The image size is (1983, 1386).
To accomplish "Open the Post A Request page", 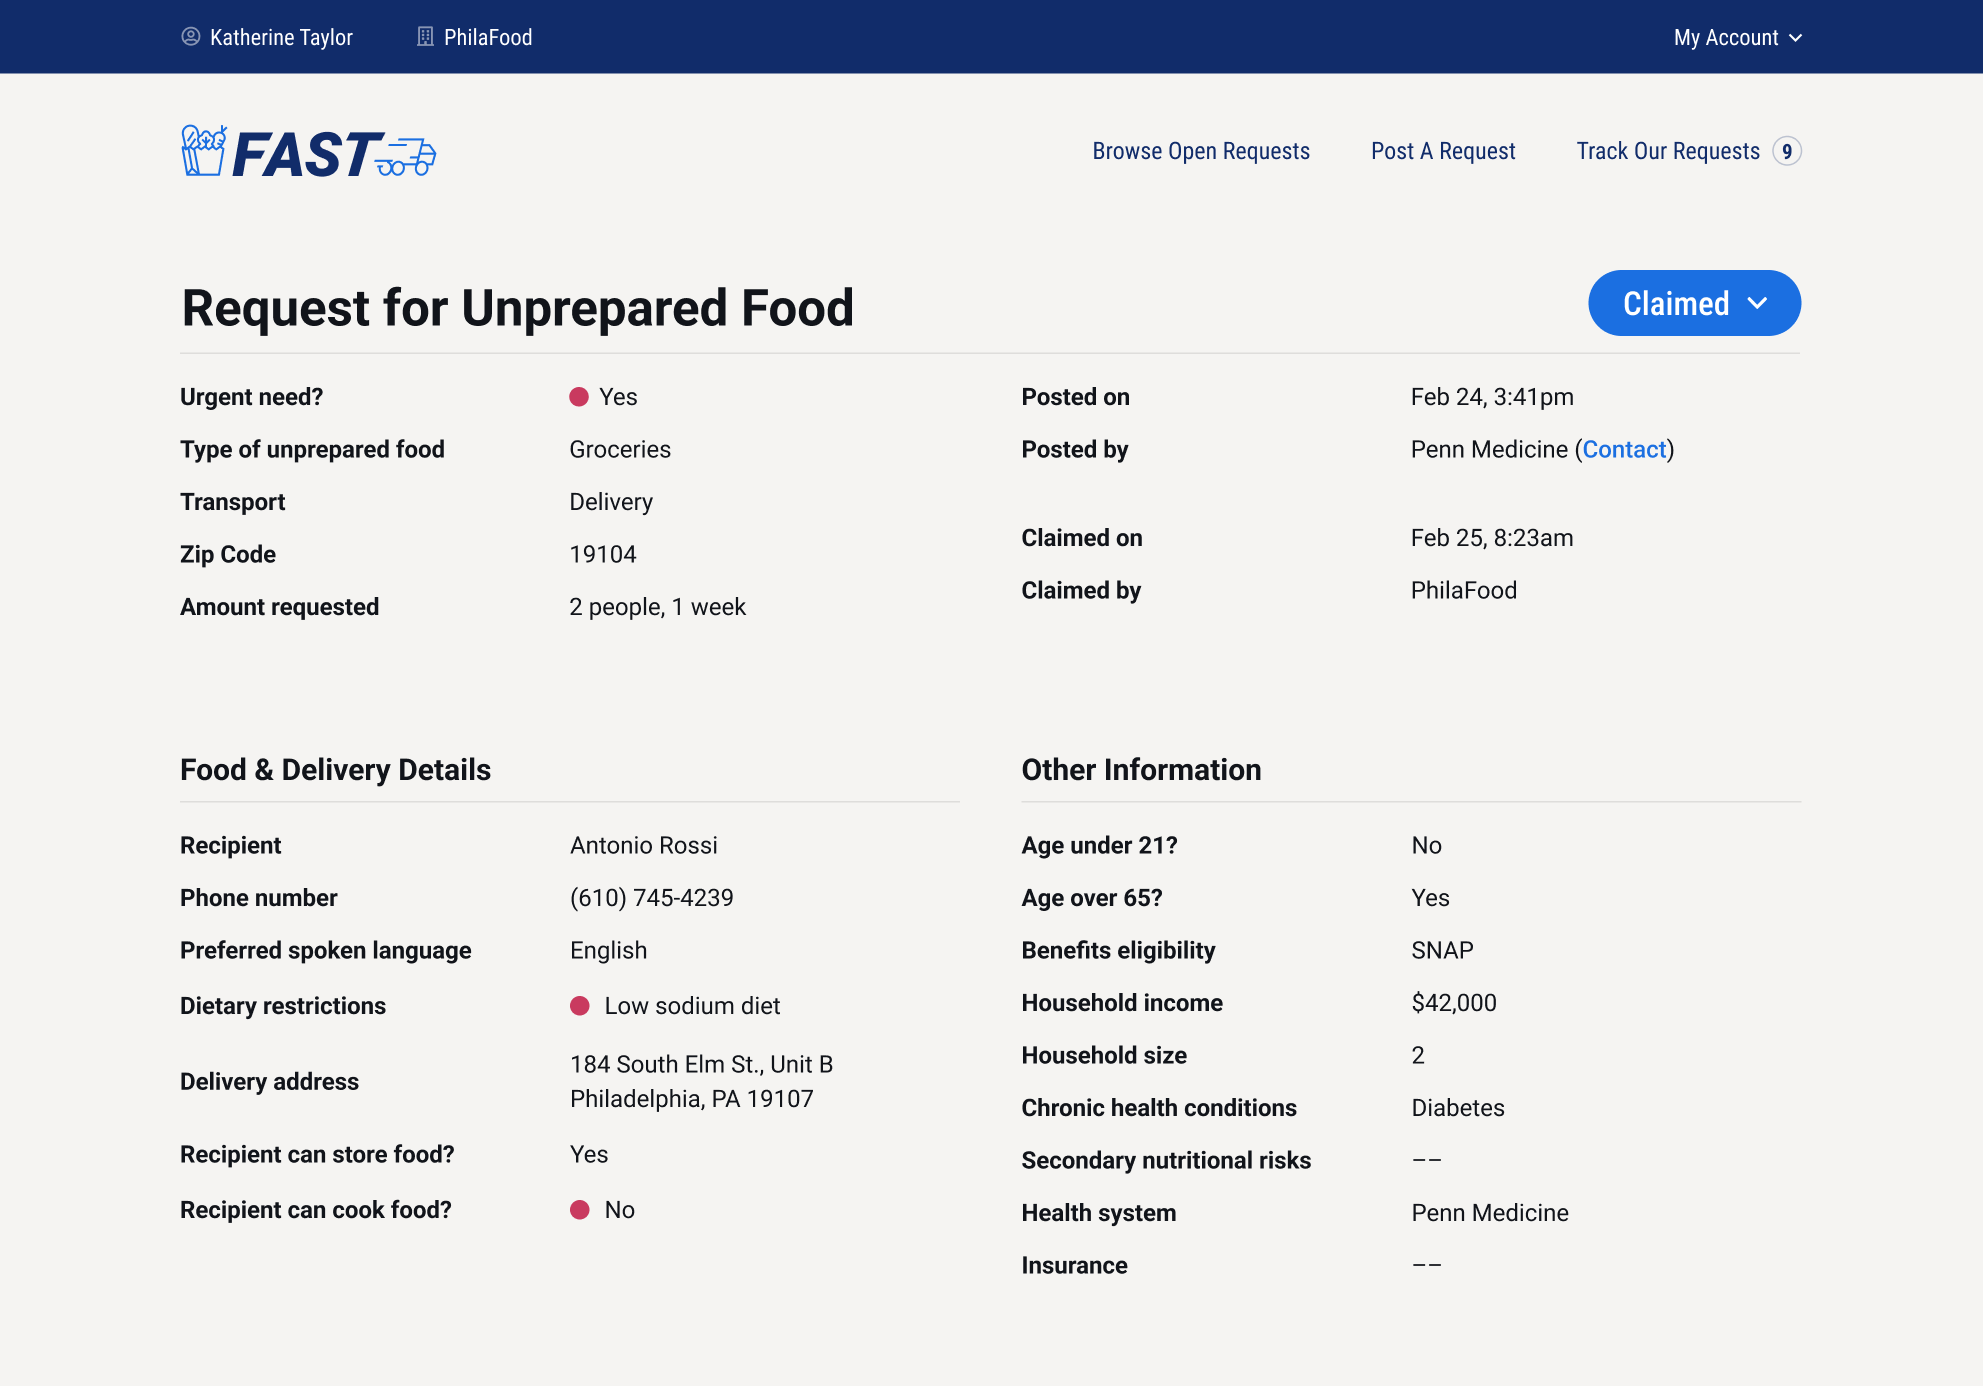I will click(1443, 151).
